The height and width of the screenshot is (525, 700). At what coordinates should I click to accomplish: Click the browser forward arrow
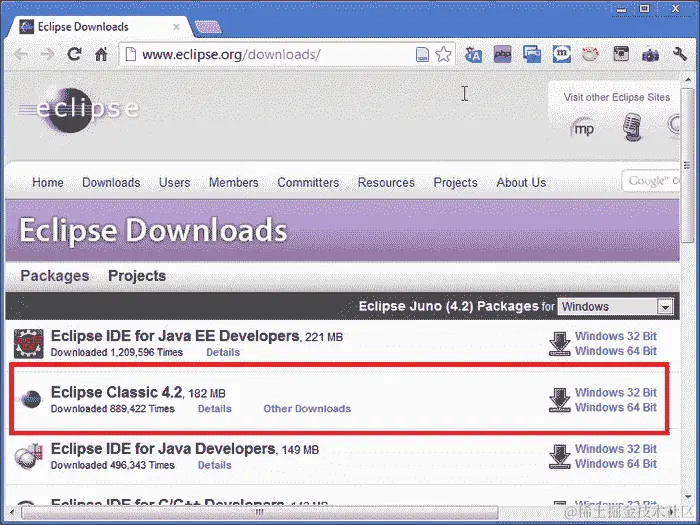pos(47,54)
